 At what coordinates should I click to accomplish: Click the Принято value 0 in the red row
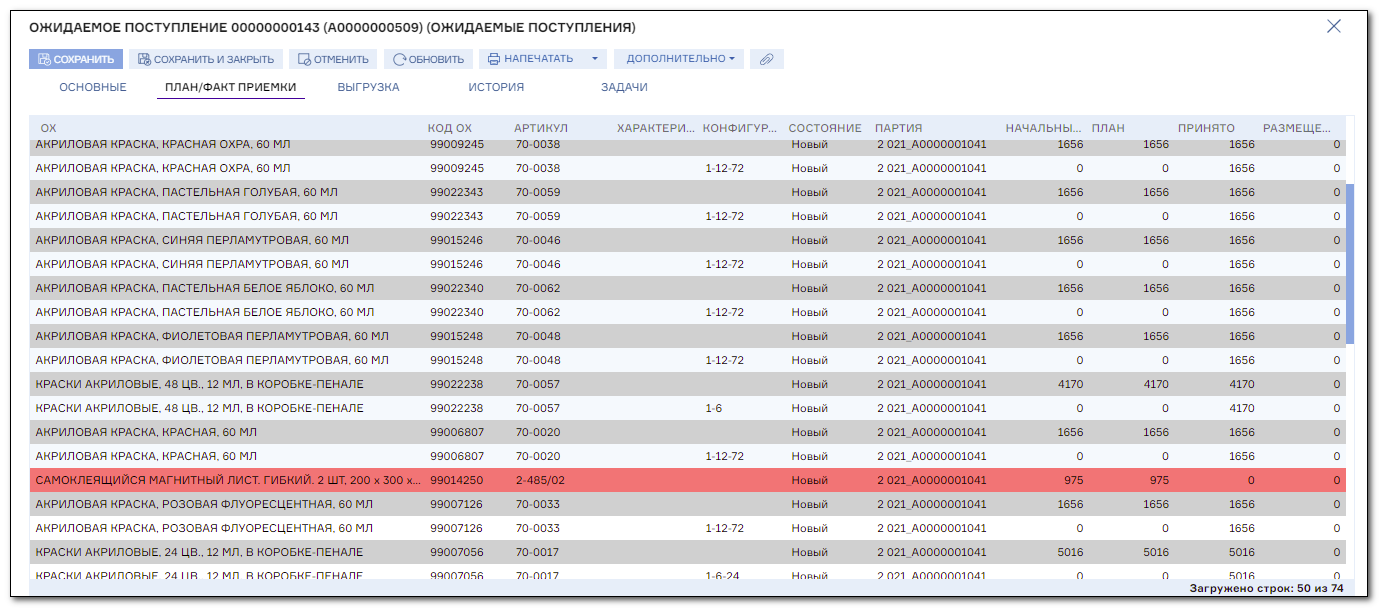click(x=1251, y=480)
